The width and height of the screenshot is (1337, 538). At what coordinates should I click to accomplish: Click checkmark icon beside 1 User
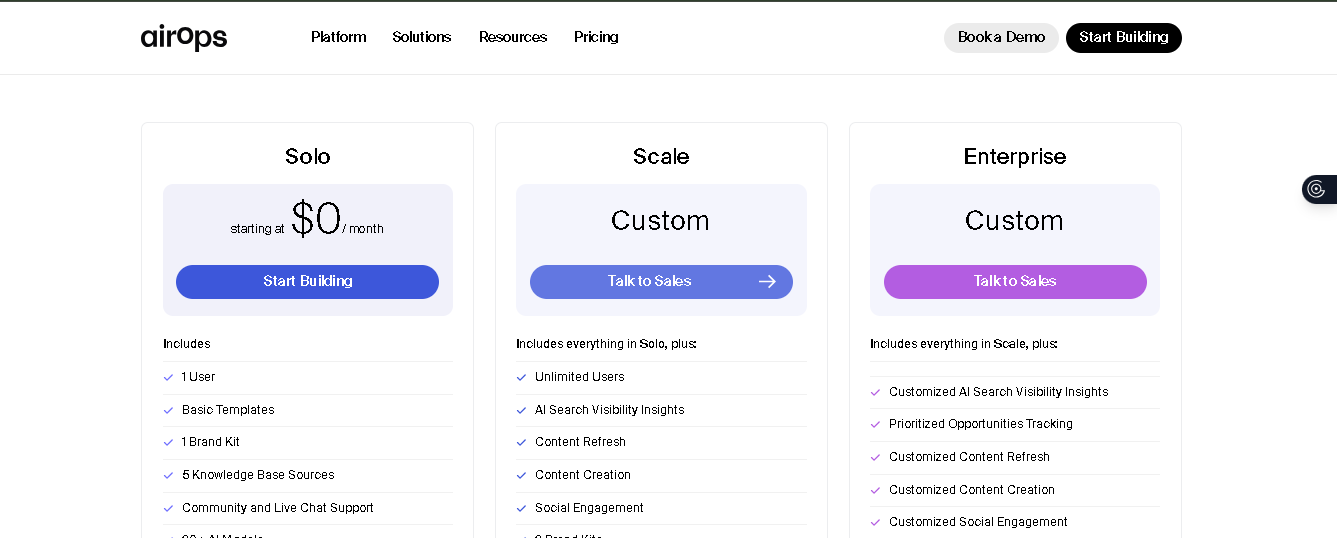pyautogui.click(x=168, y=378)
